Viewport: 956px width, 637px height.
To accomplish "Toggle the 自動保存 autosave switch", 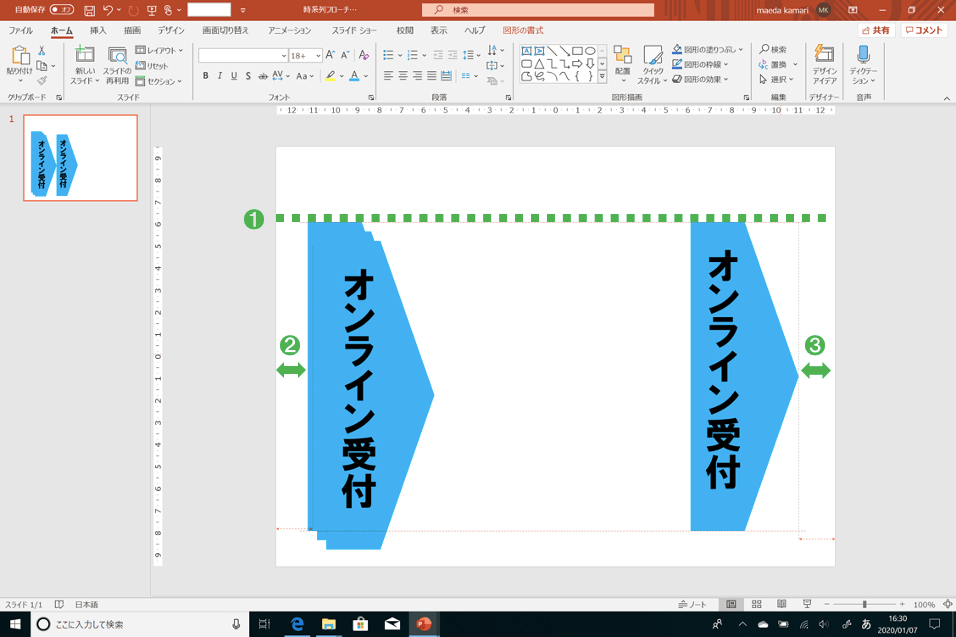I will click(x=61, y=10).
